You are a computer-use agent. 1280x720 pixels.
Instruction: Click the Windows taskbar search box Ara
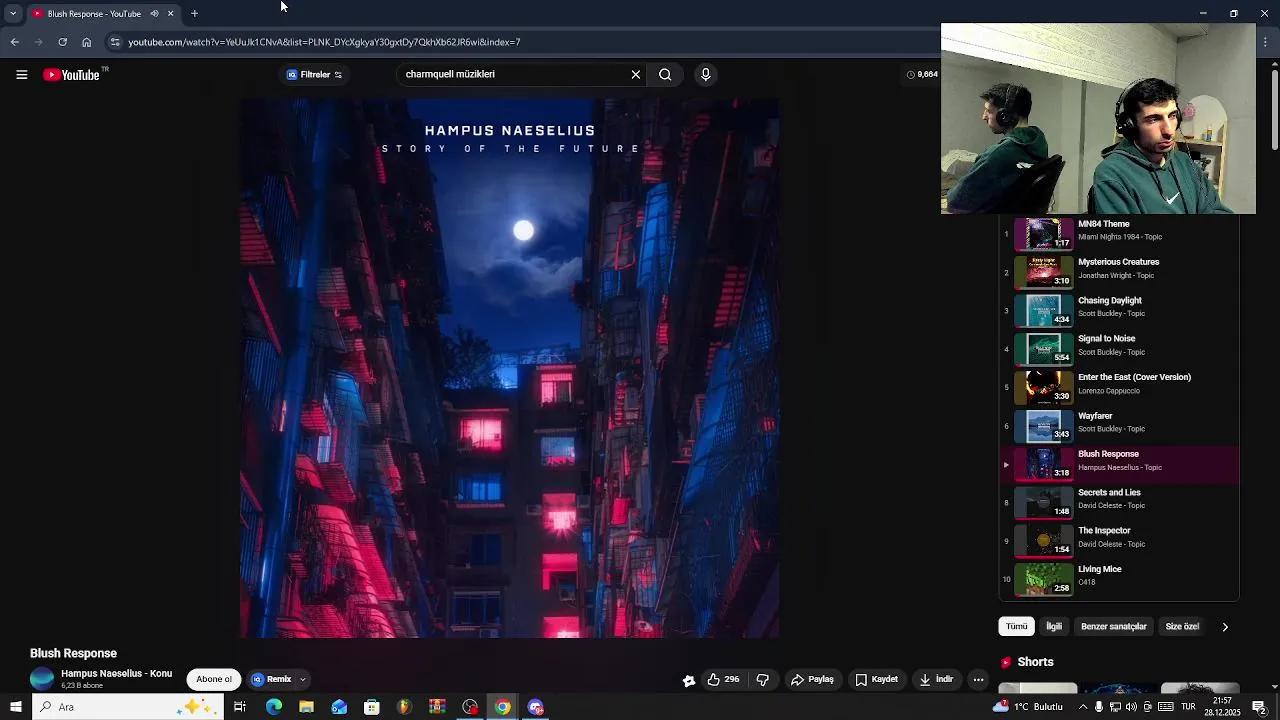pyautogui.click(x=127, y=707)
